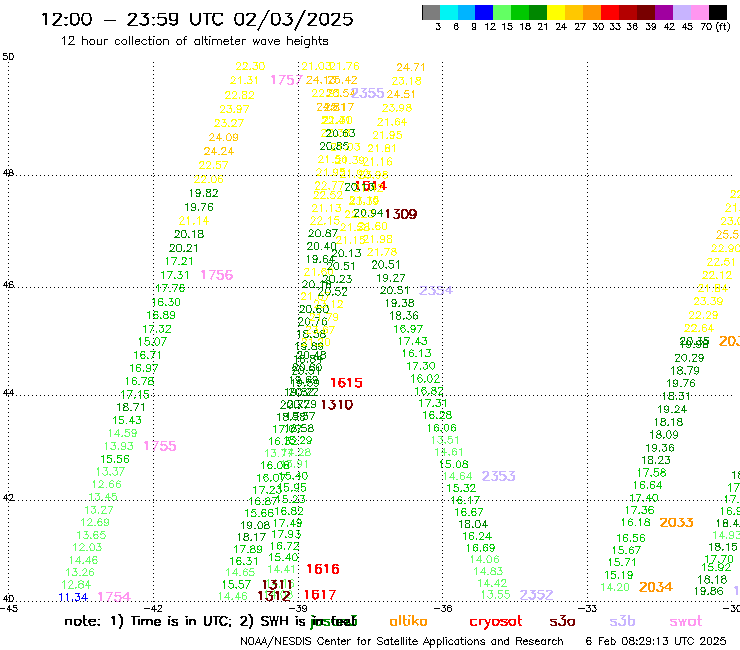The width and height of the screenshot is (740, 650).
Task: Click the title date '02/03/2025'
Action: point(293,19)
